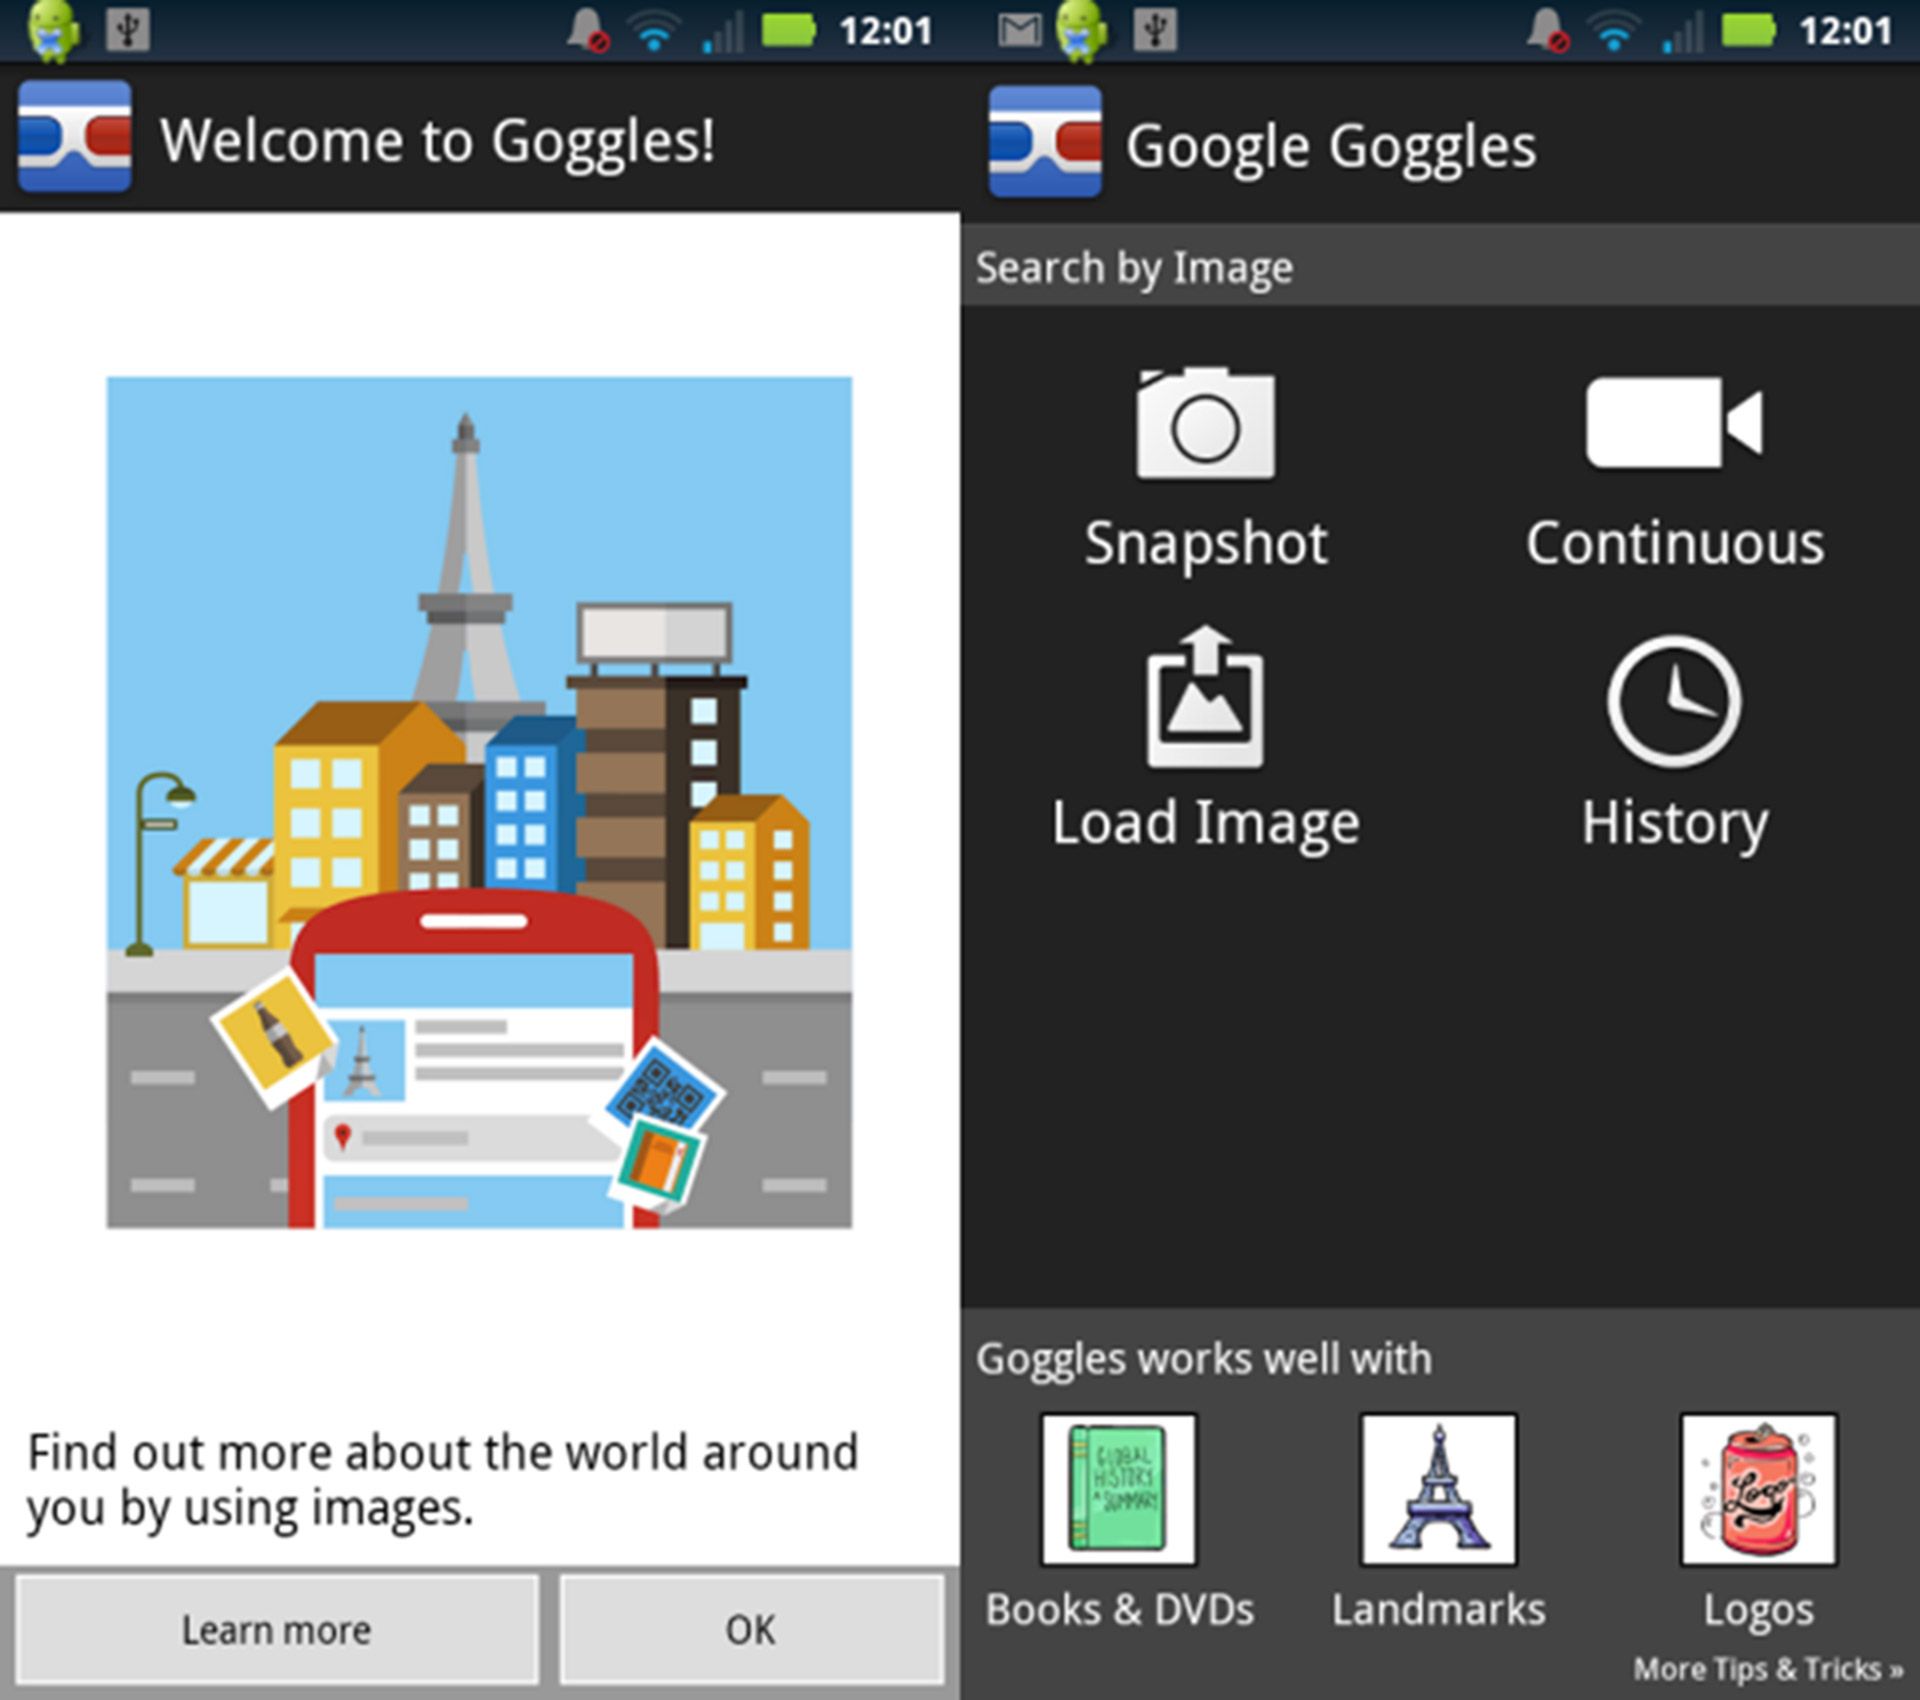Open History clock icon
1920x1700 pixels.
(1674, 701)
